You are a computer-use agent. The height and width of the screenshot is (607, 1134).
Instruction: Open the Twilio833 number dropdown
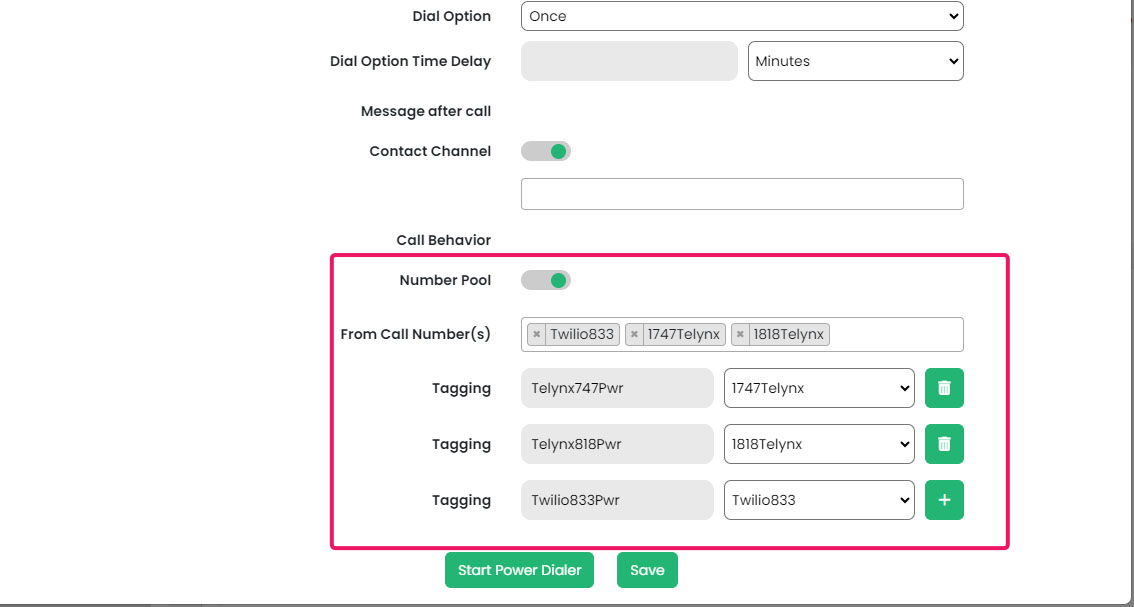coord(819,500)
